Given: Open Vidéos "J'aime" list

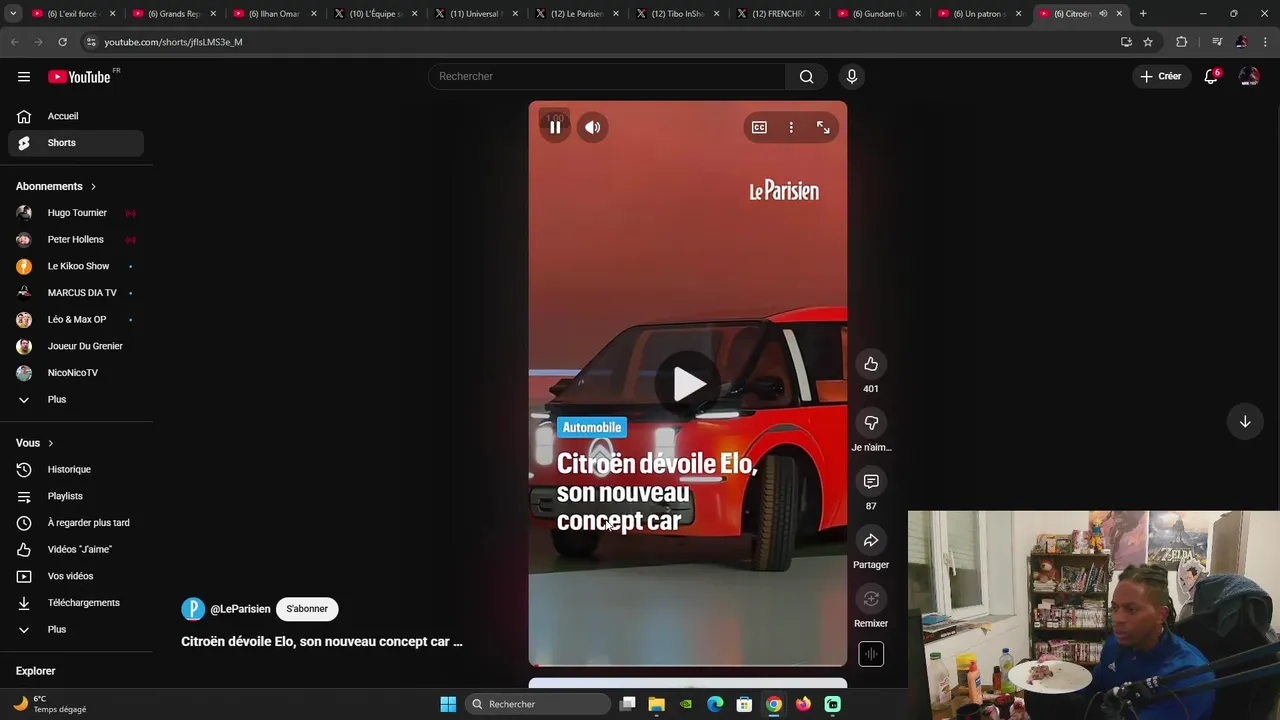Looking at the screenshot, I should click(76, 550).
